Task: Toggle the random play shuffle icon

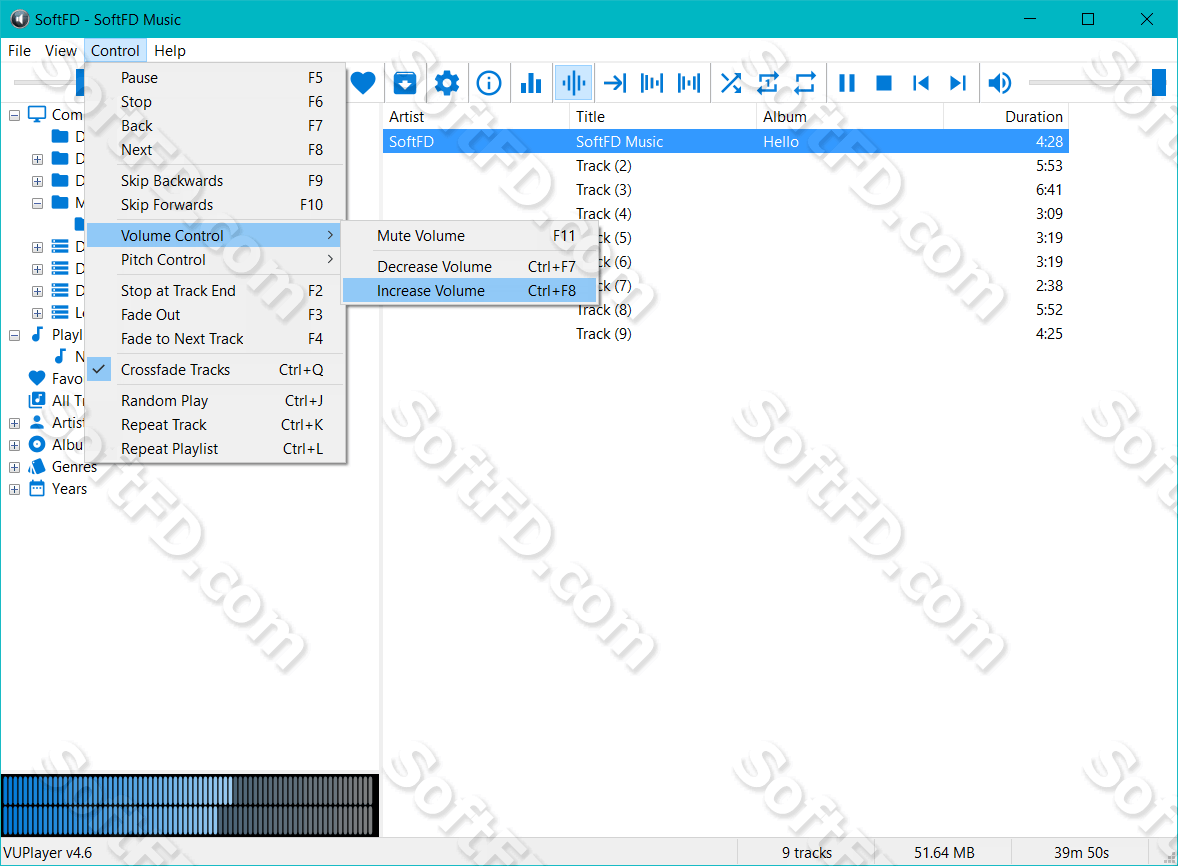Action: click(x=731, y=83)
